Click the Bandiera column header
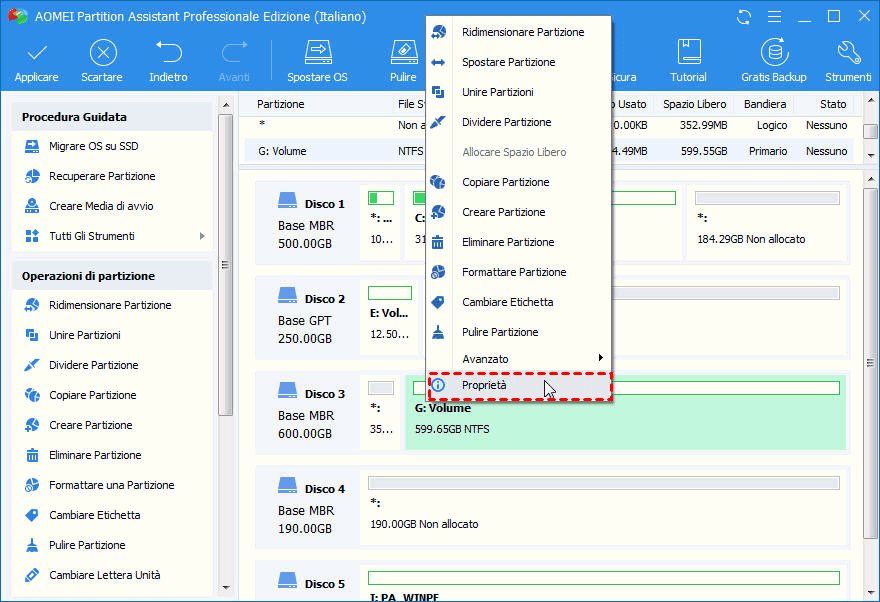Screen dimensions: 880x602 (764, 104)
